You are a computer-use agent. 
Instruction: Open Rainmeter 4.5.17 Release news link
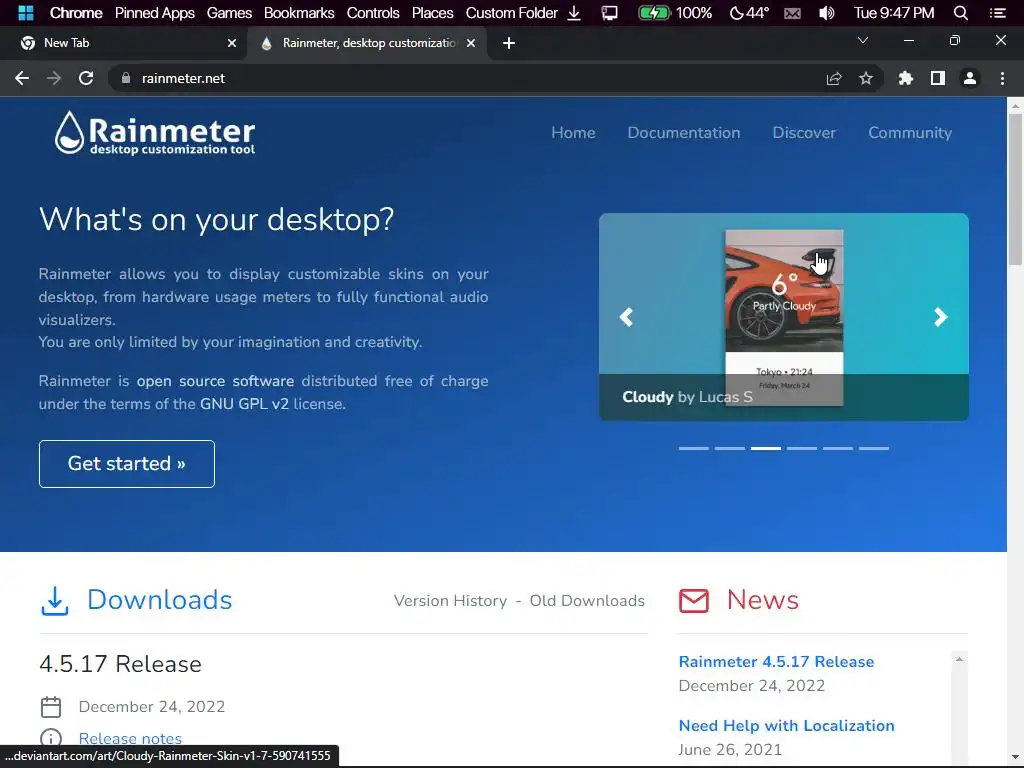tap(776, 662)
